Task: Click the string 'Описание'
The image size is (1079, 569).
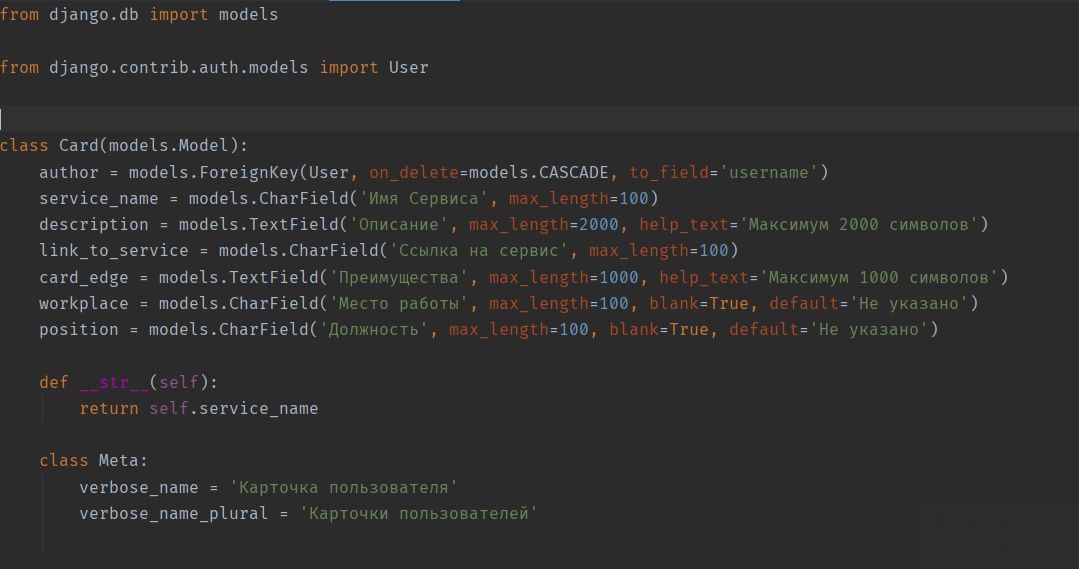Action: pyautogui.click(x=398, y=225)
